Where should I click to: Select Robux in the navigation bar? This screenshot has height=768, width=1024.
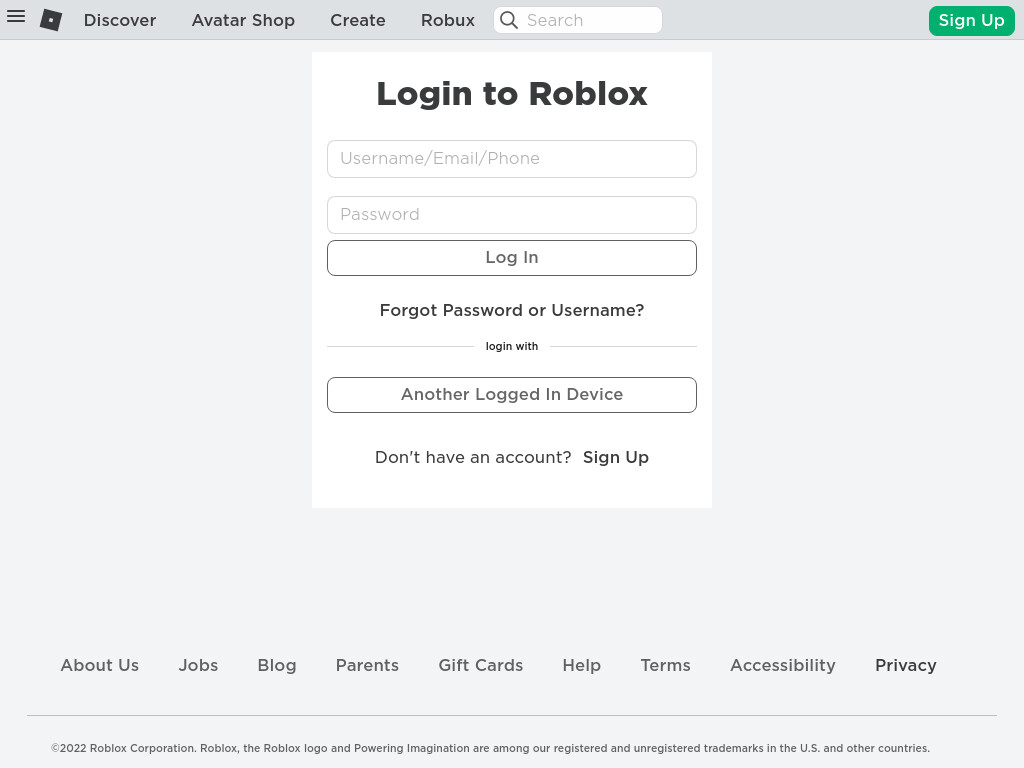447,20
